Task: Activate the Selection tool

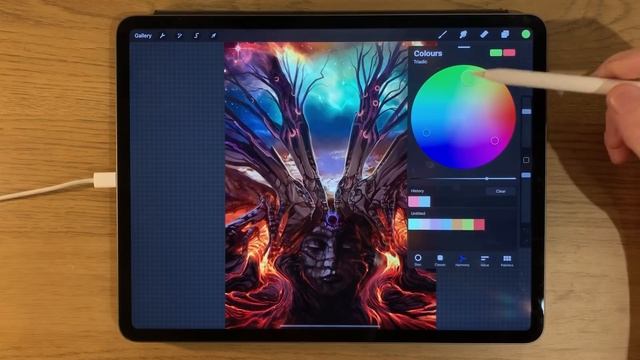Action: pyautogui.click(x=196, y=36)
